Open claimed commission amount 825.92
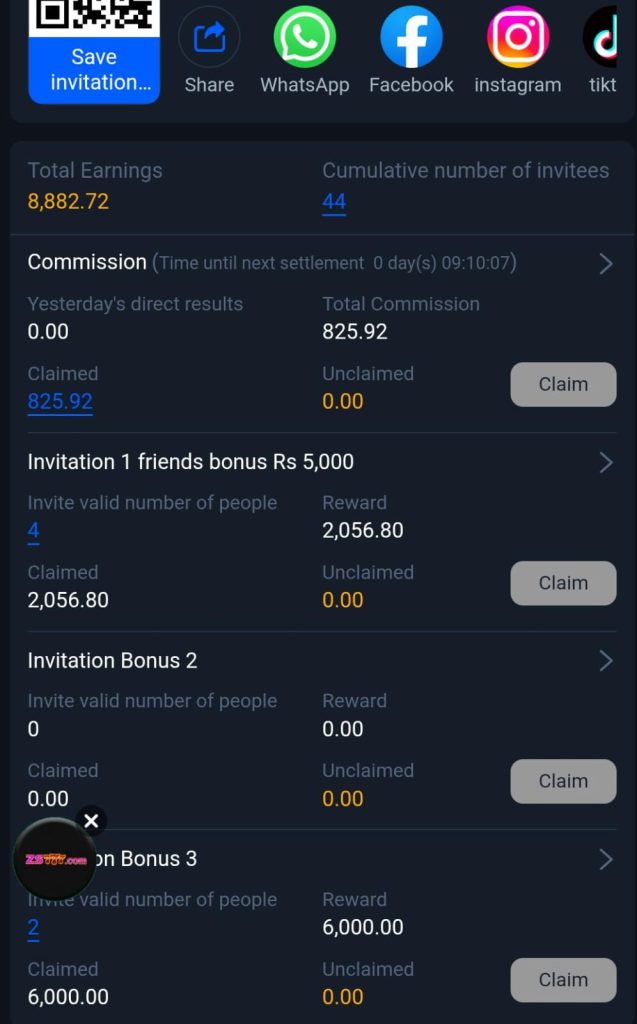 pyautogui.click(x=61, y=402)
